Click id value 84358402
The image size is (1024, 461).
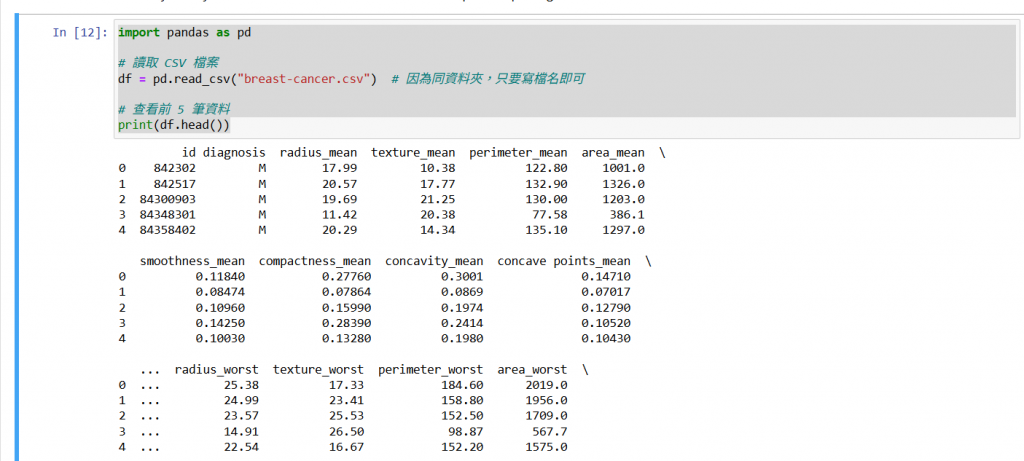click(x=167, y=230)
